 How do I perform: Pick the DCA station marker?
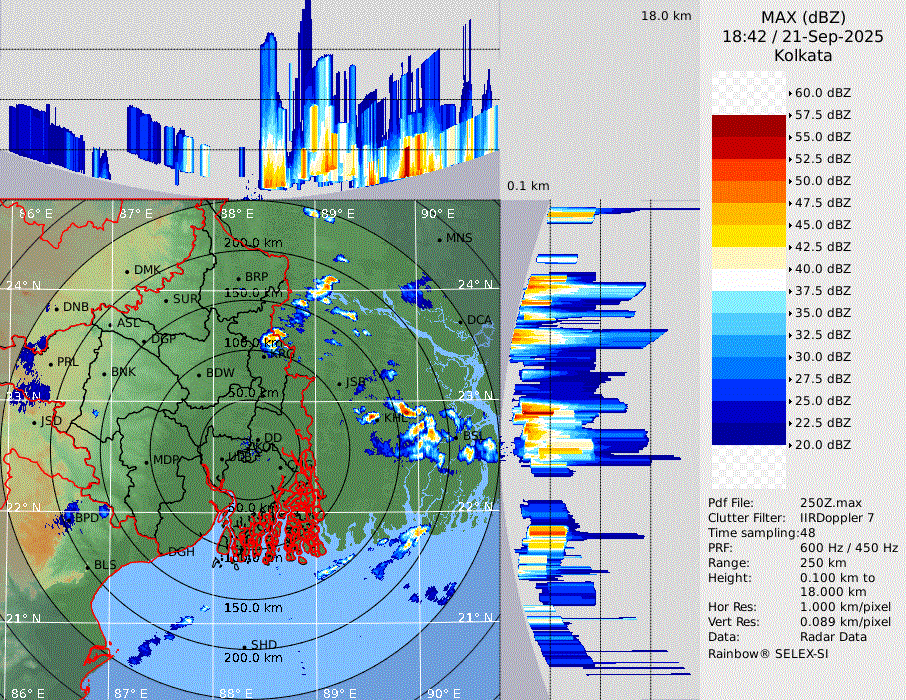tap(462, 320)
